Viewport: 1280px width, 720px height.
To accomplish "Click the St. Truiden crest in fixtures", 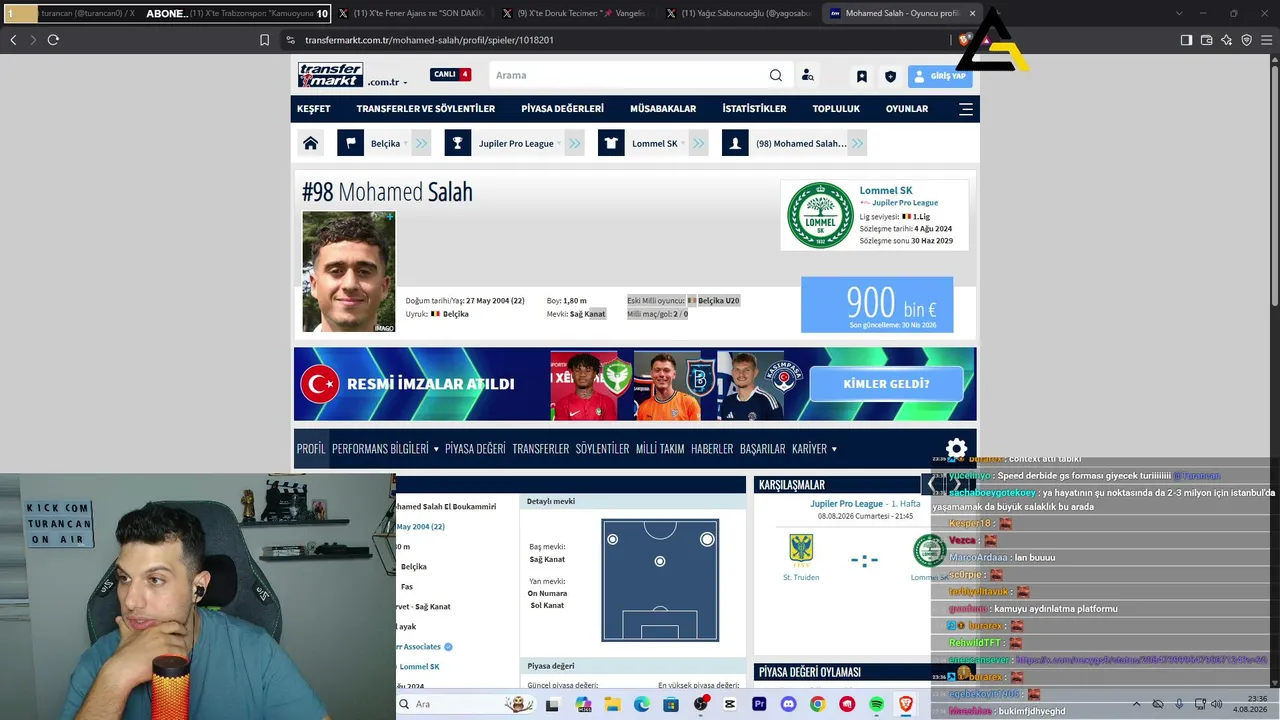I will pyautogui.click(x=801, y=548).
